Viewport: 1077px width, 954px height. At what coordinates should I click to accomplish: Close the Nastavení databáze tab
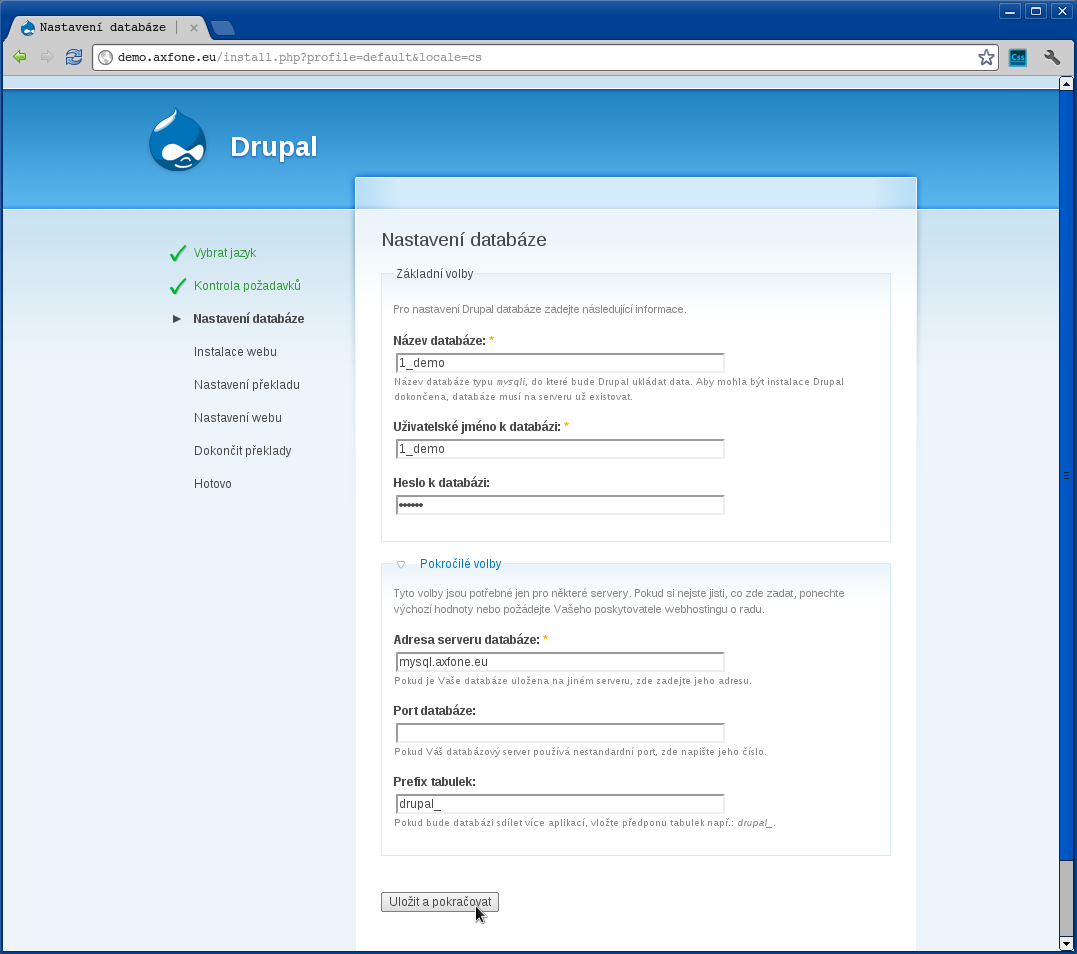194,28
